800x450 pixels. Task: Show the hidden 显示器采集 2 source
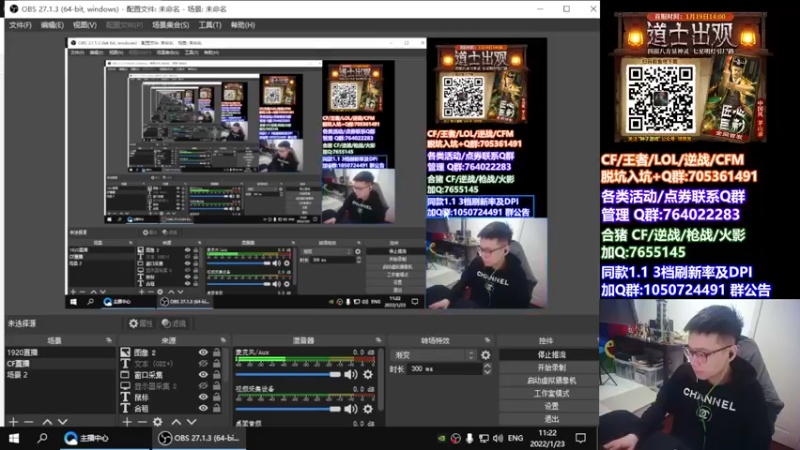(x=203, y=386)
